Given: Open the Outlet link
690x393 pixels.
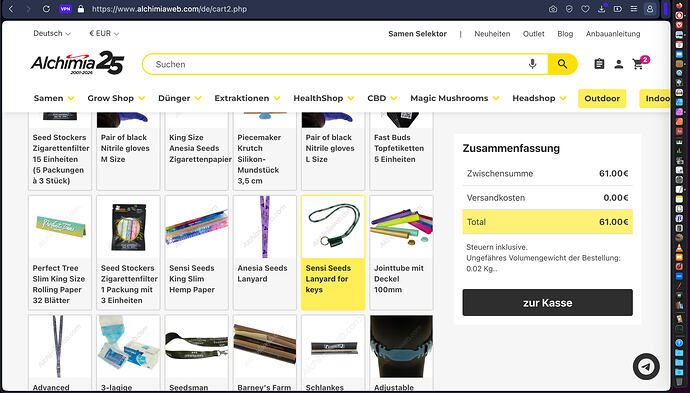Looking at the screenshot, I should [x=533, y=34].
